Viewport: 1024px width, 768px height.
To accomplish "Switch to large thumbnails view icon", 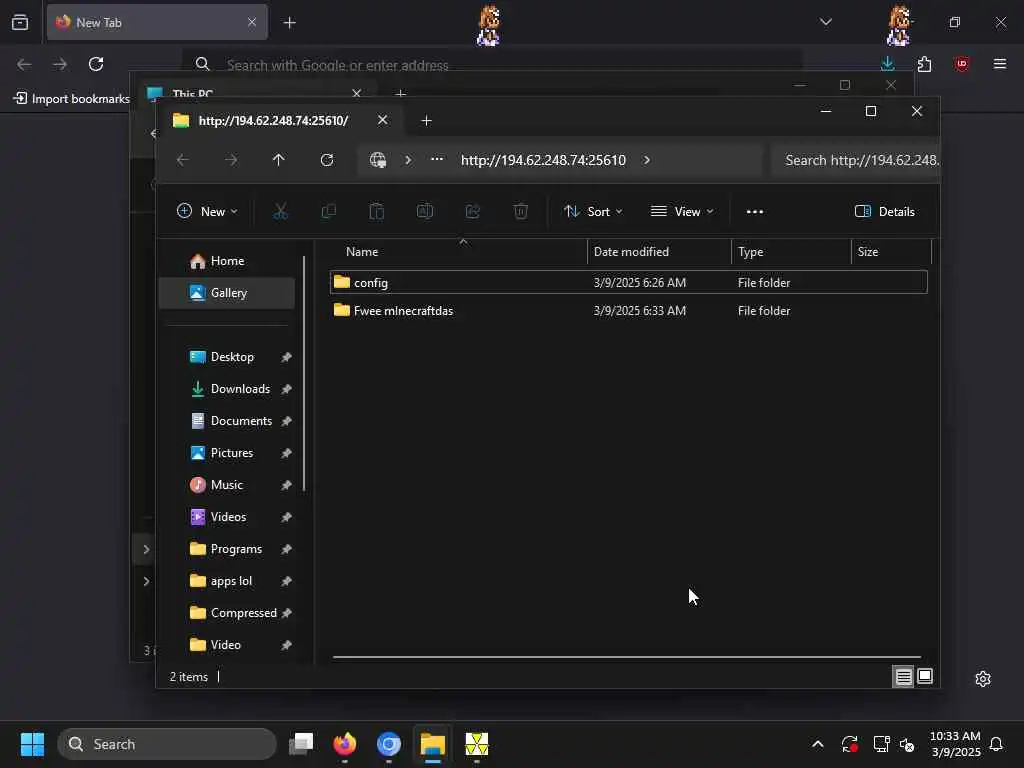I will [x=925, y=677].
